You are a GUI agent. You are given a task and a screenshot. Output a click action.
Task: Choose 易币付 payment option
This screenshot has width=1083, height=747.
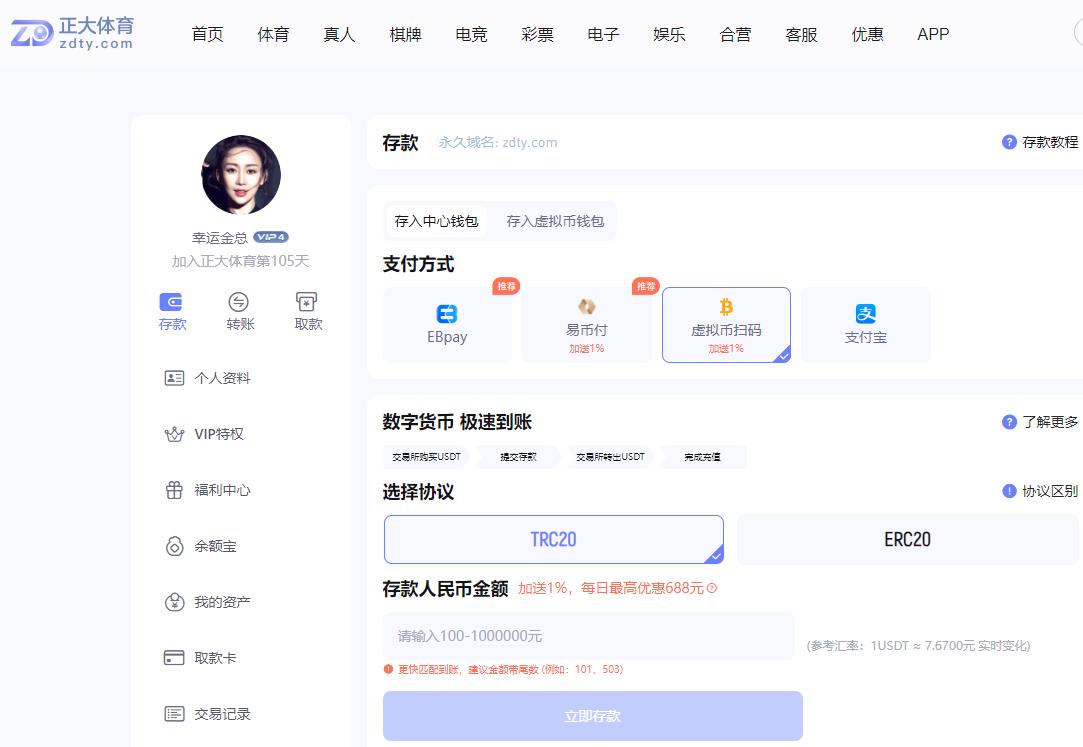587,324
